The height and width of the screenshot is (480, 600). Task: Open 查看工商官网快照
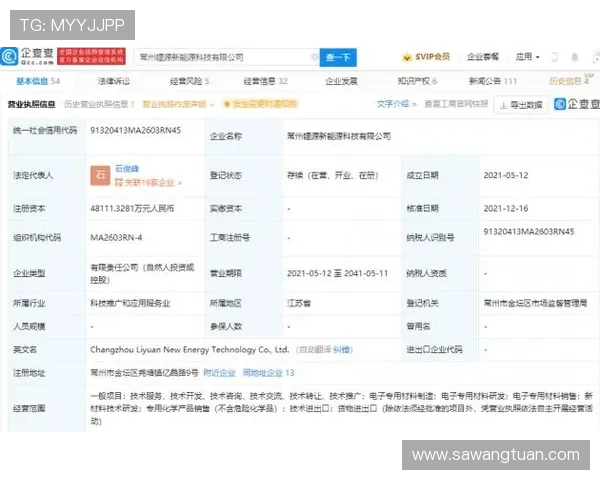[x=456, y=104]
